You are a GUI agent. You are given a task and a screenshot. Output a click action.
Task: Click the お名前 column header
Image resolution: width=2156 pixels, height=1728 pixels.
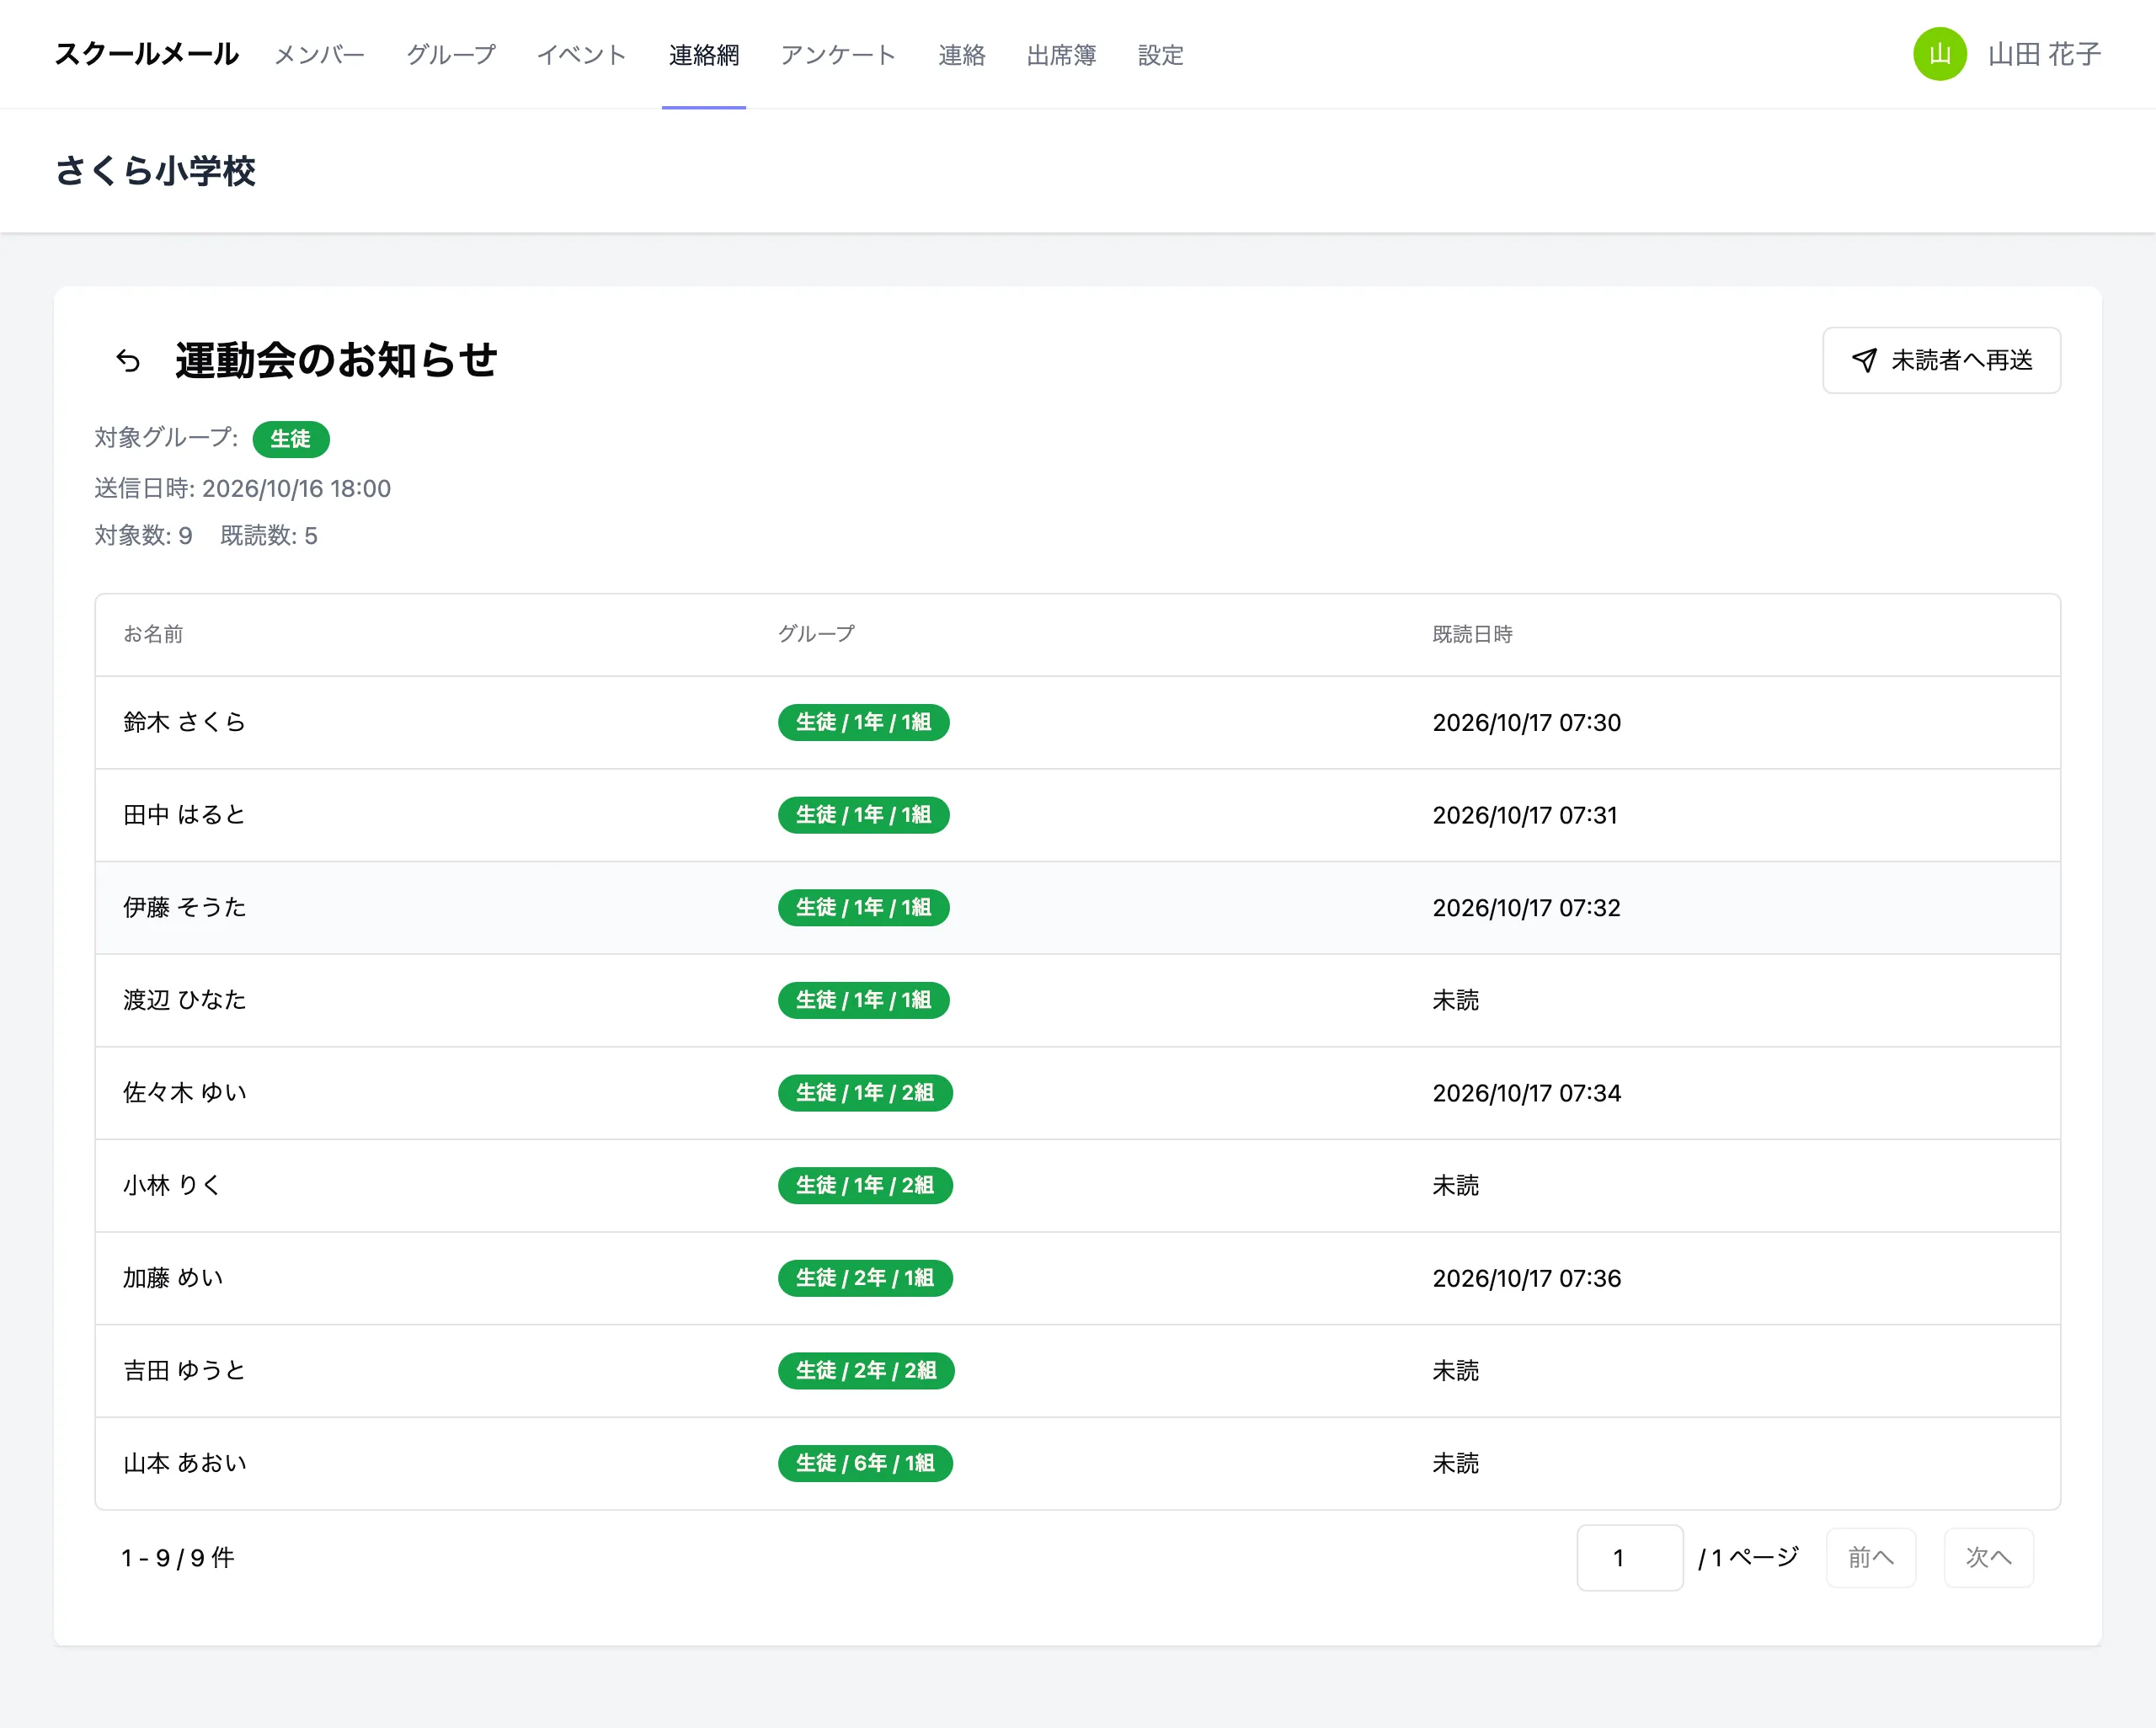click(x=153, y=634)
